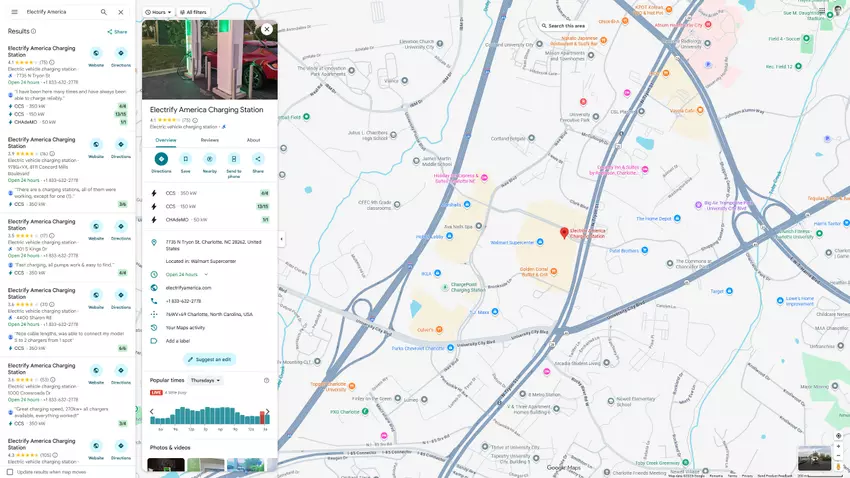Open the Hours filter dropdown
Screen dimensions: 850x478
point(158,12)
